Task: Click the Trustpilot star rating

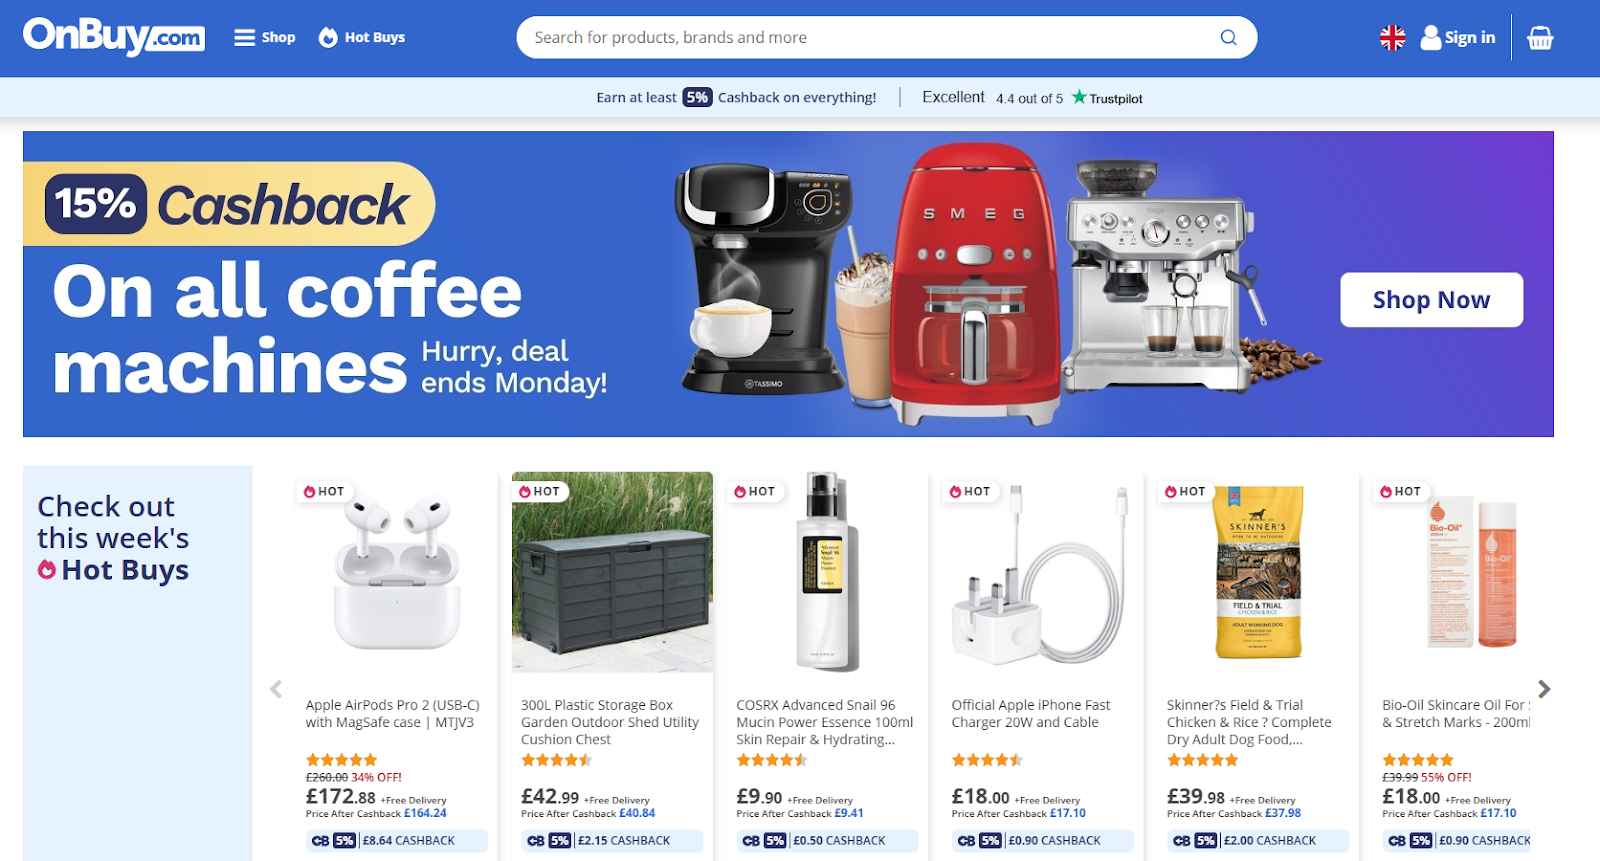Action: click(x=1031, y=97)
